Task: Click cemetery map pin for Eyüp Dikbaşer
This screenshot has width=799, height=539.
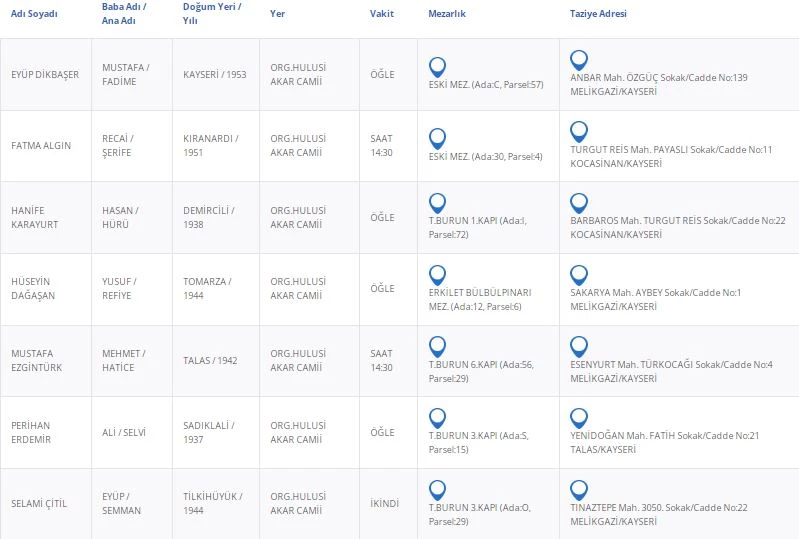Action: 436,67
